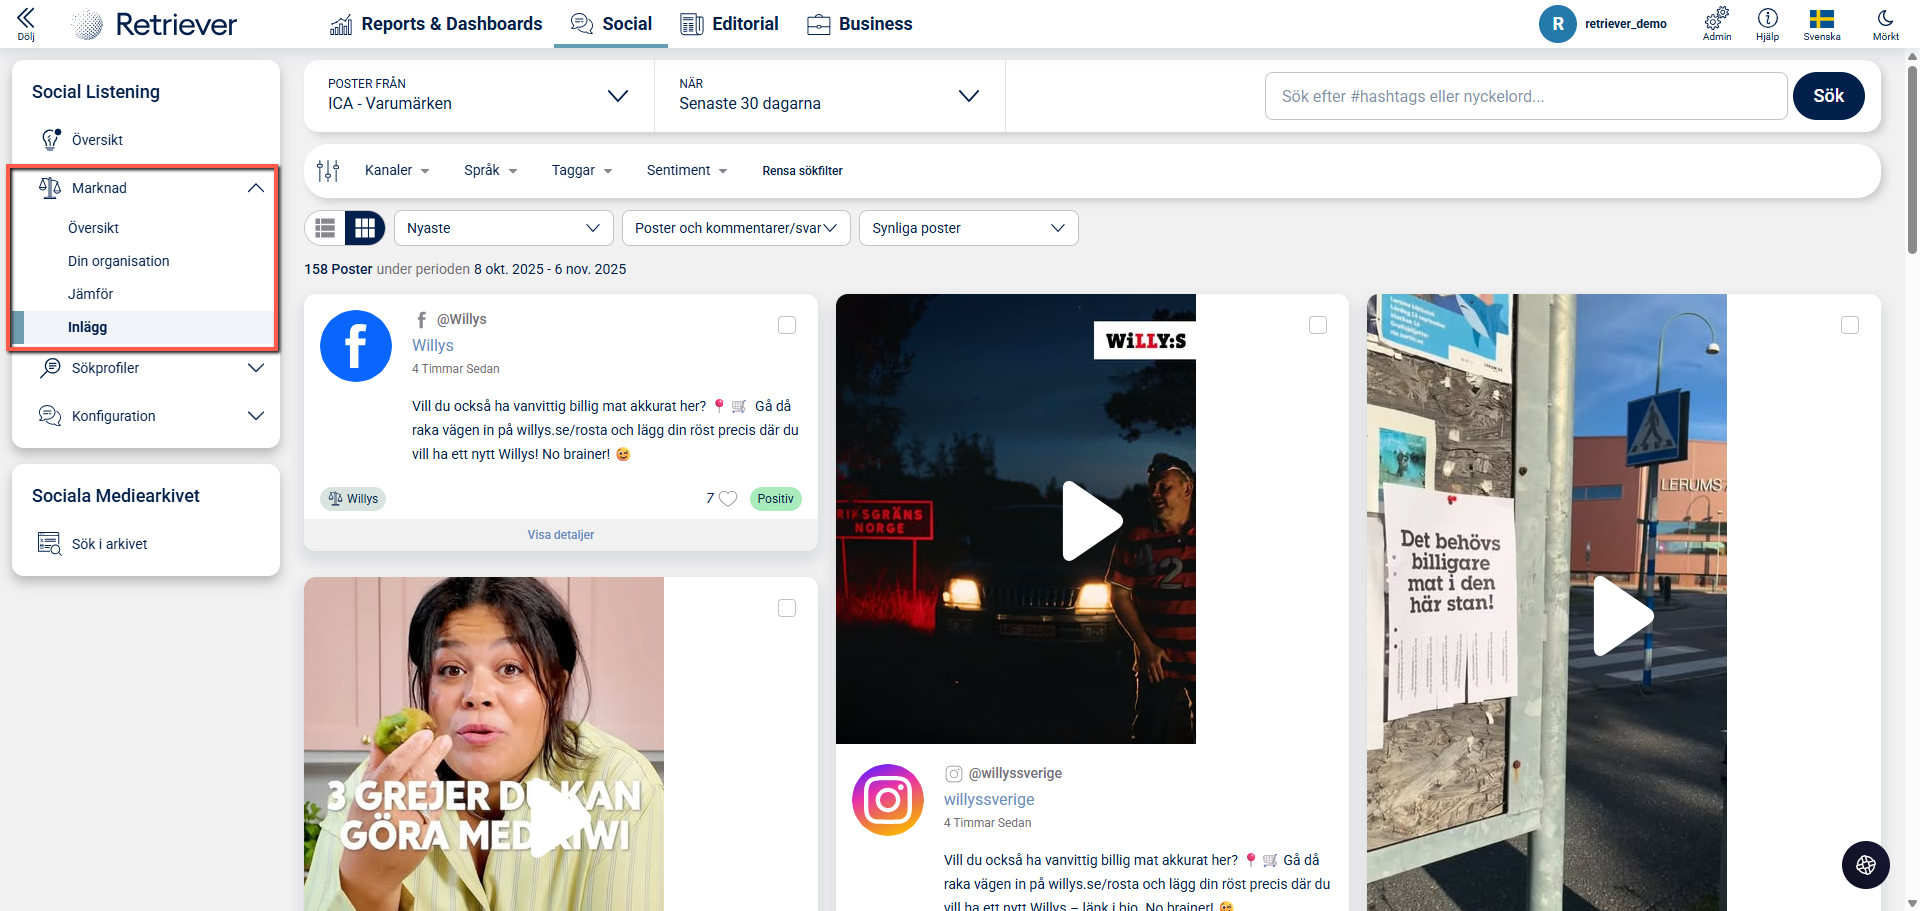Go to the Reports & Dashboards tab

coord(436,24)
